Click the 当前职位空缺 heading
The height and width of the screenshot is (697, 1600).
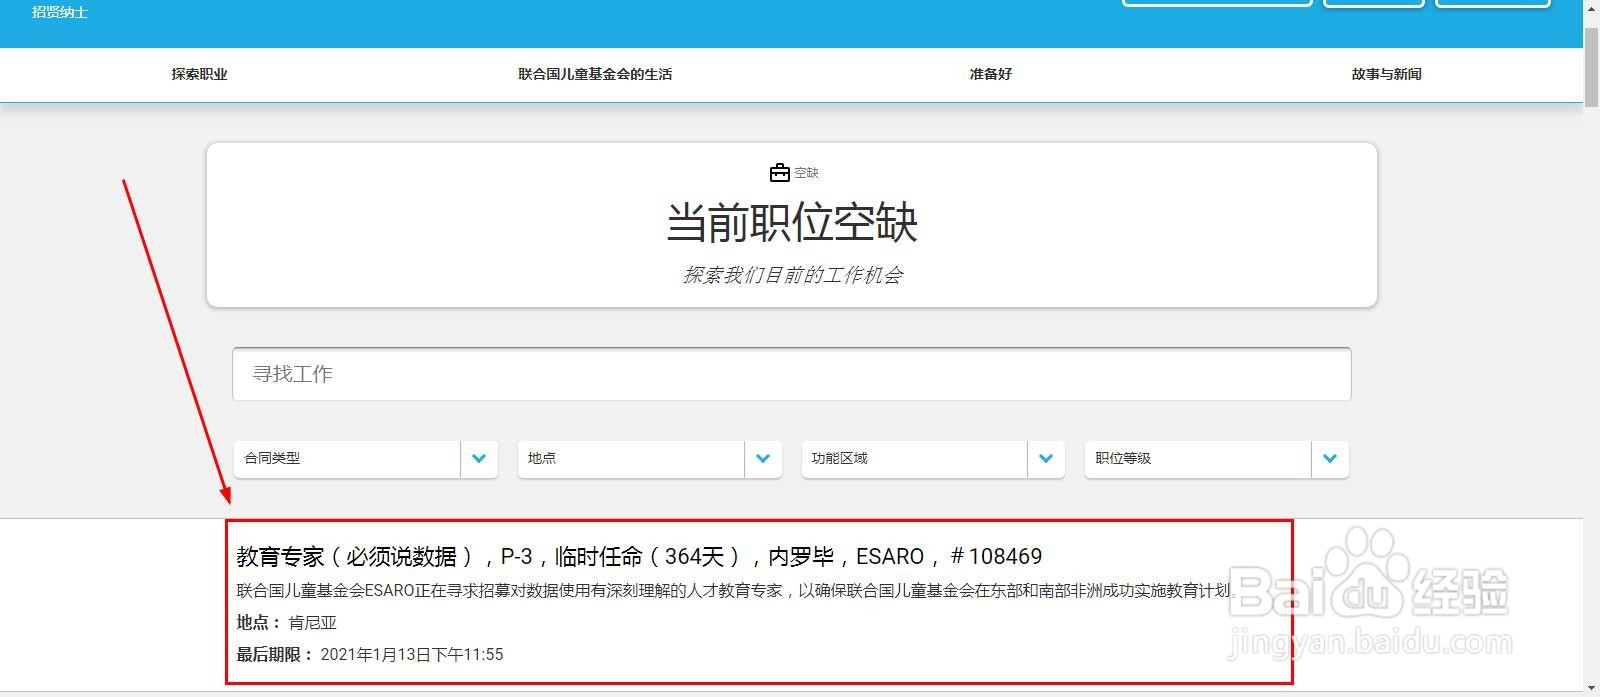[792, 222]
